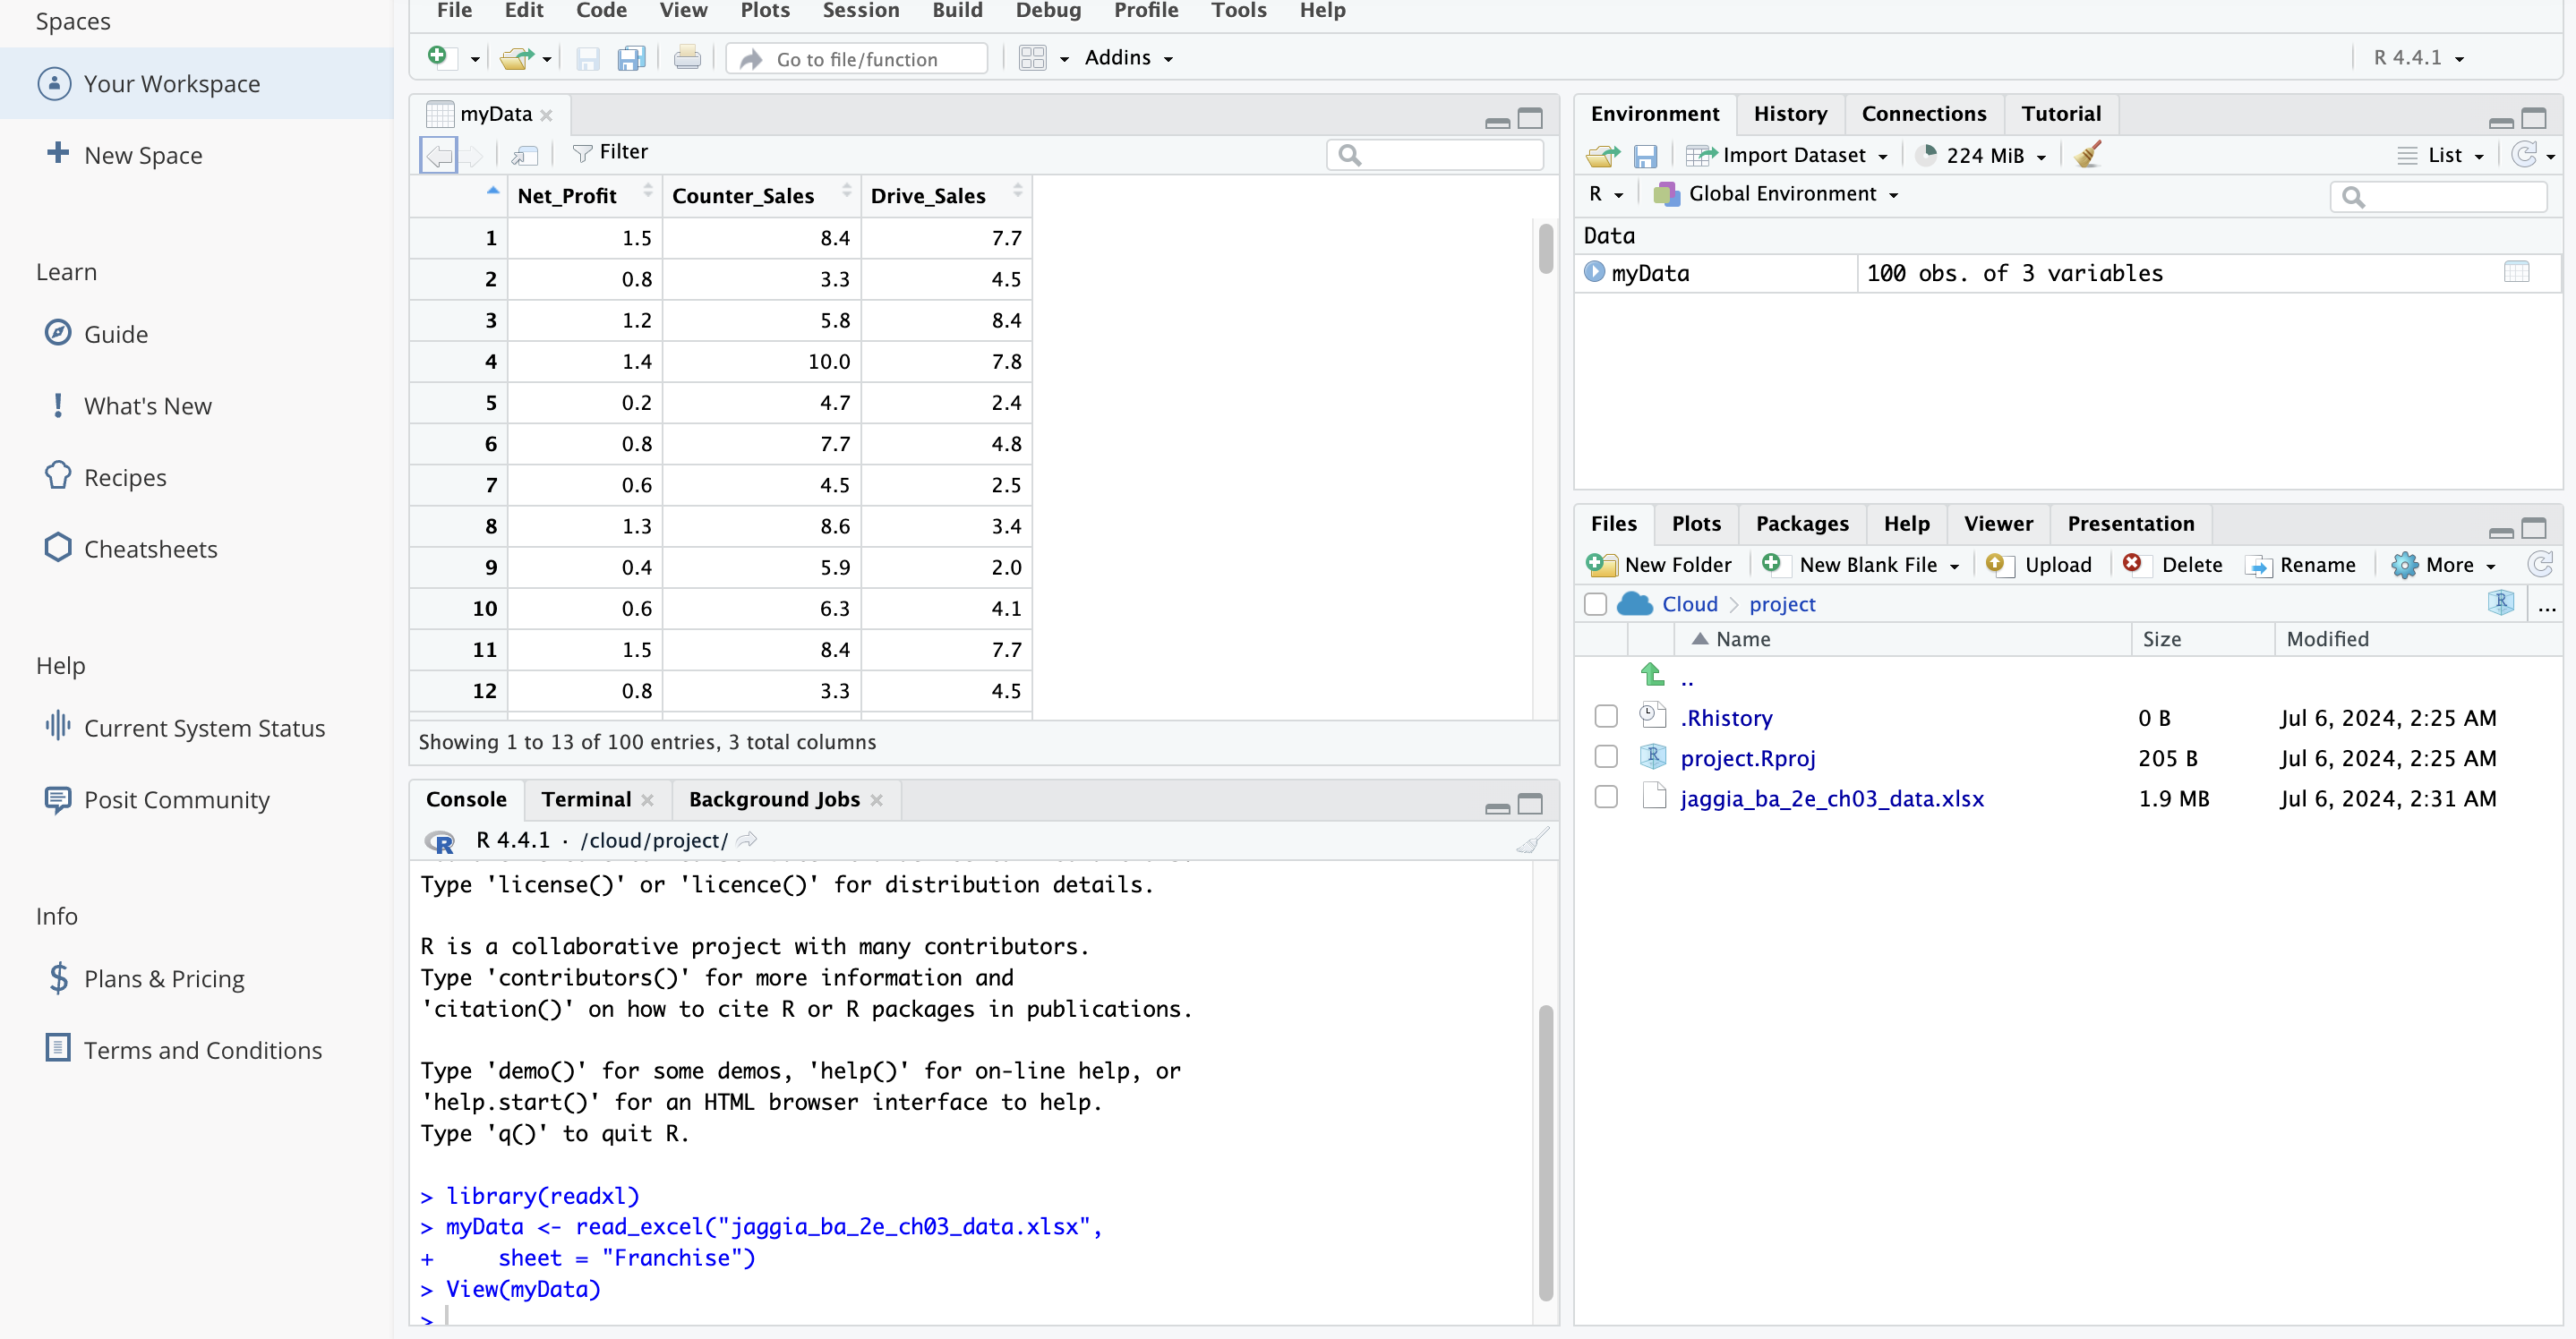Switch to the Background Jobs tab

(x=774, y=799)
